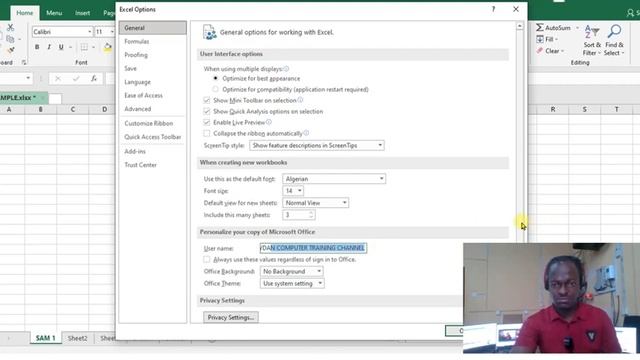The width and height of the screenshot is (640, 360).
Task: Click the Bold button in Font group
Action: tap(37, 47)
